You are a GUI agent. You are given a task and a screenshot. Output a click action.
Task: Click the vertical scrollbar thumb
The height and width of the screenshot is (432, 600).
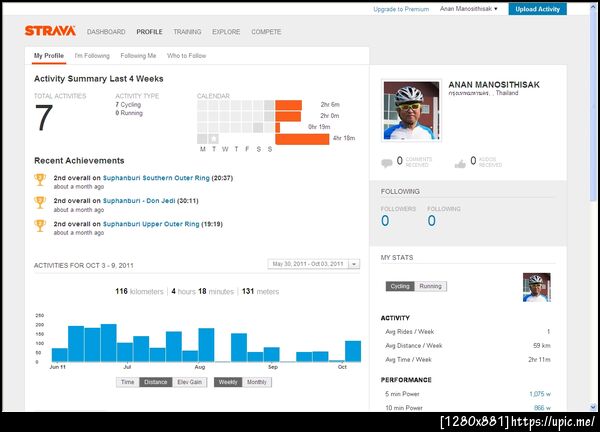593,104
